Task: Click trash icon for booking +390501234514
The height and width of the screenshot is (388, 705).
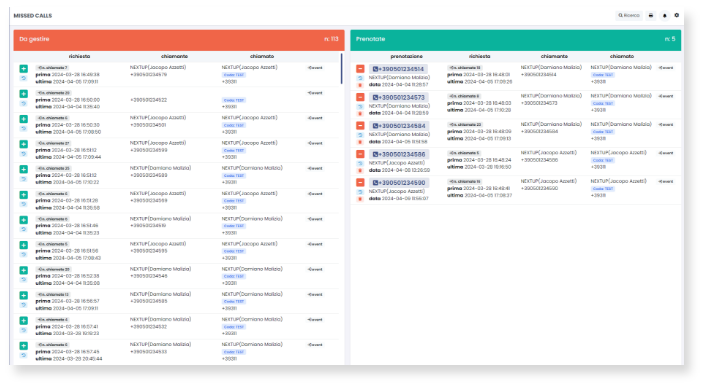Action: [x=360, y=85]
